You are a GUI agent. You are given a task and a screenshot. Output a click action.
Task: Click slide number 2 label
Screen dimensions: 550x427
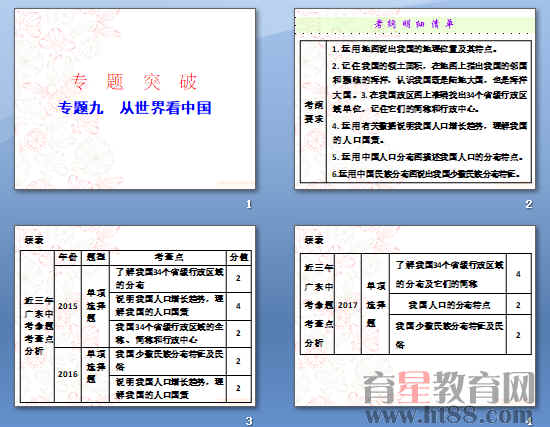[x=529, y=204]
